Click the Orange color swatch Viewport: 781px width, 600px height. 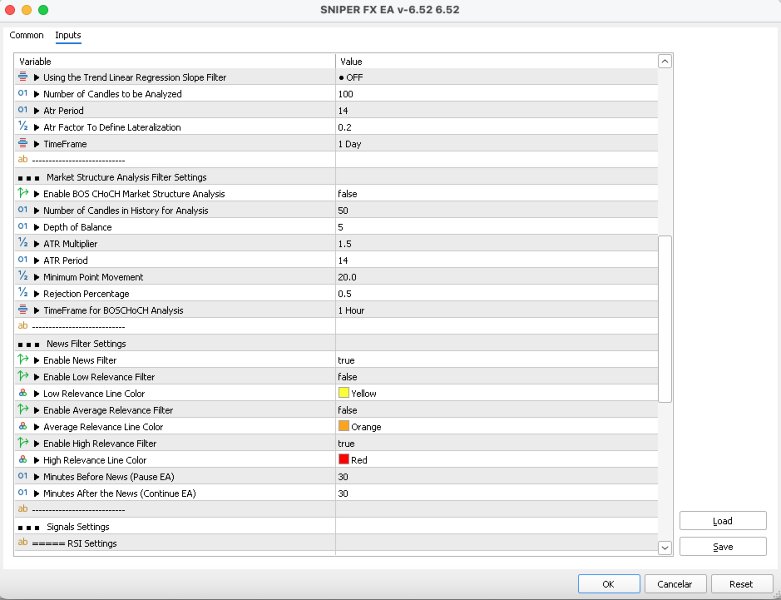(x=344, y=426)
